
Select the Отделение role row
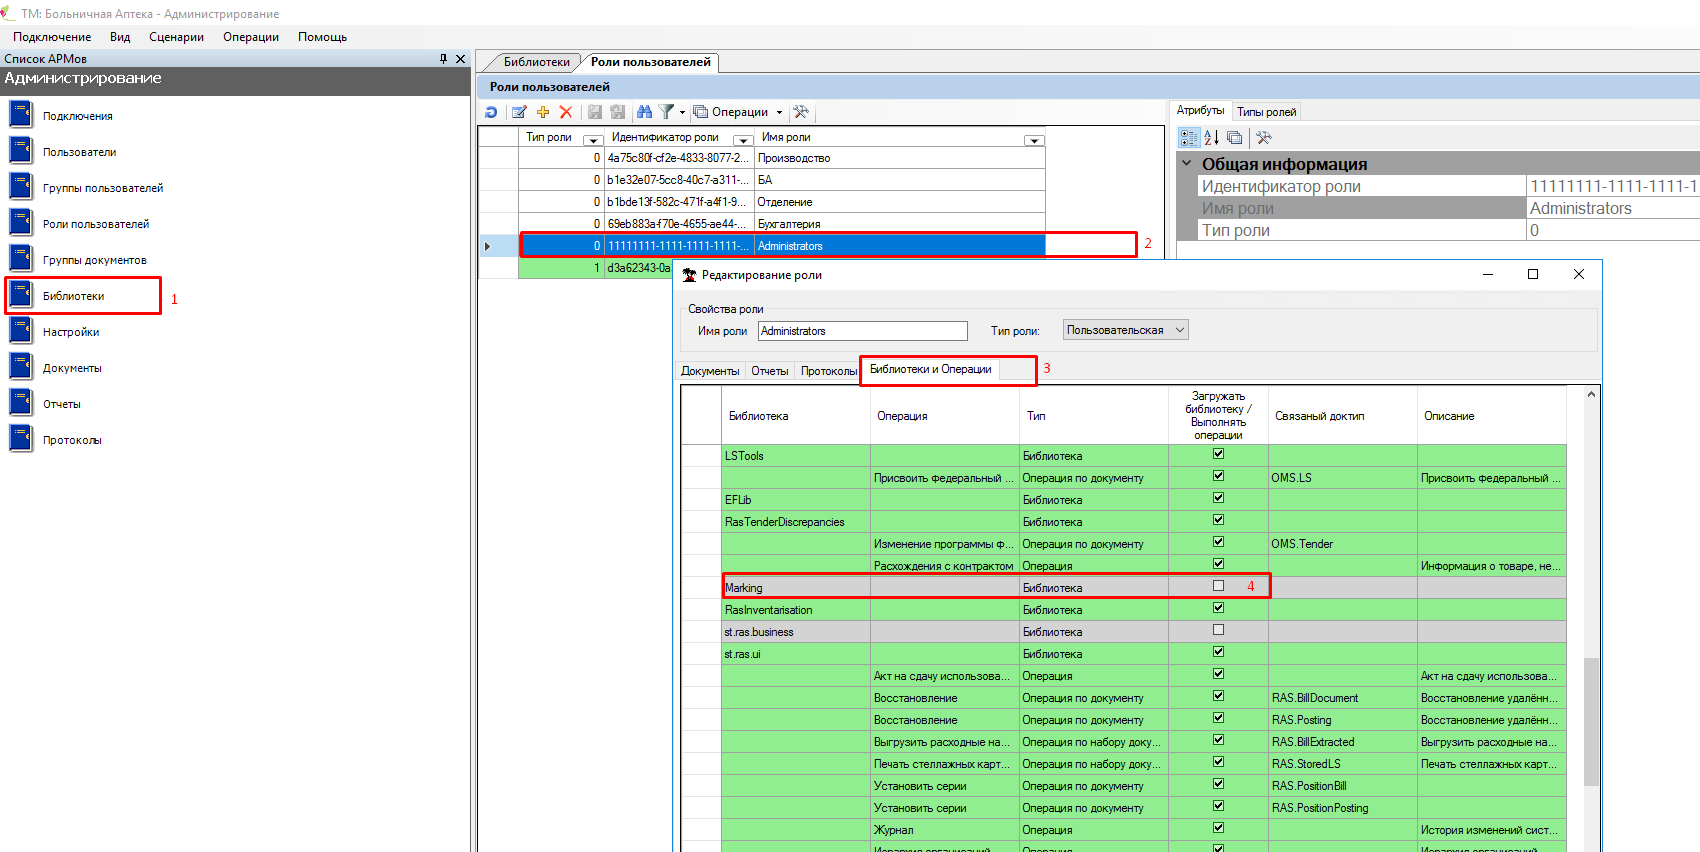(x=782, y=202)
